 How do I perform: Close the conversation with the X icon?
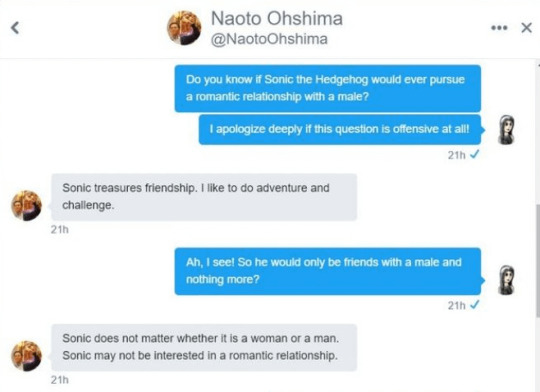click(527, 28)
